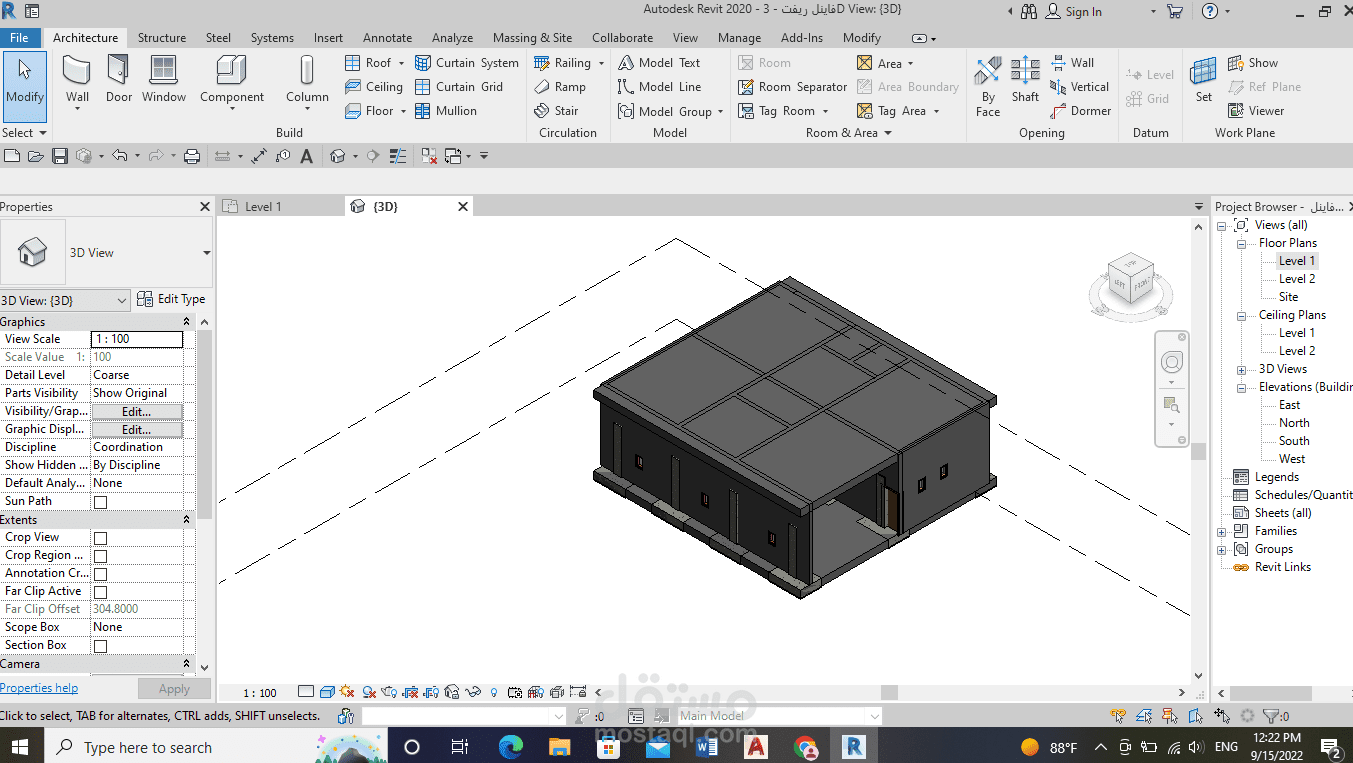Viewport: 1353px width, 763px height.
Task: Switch to the Annotate ribbon tab
Action: [387, 38]
